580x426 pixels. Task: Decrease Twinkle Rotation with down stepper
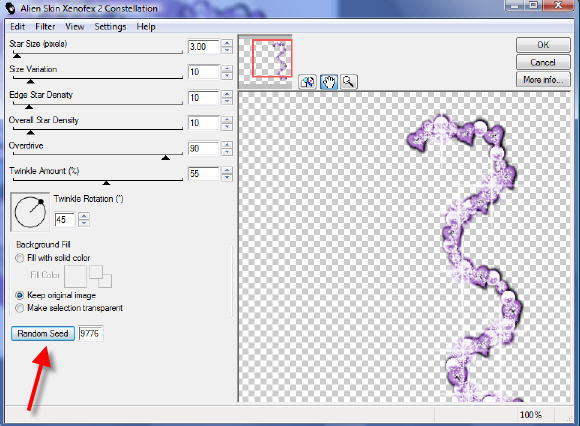pos(84,223)
